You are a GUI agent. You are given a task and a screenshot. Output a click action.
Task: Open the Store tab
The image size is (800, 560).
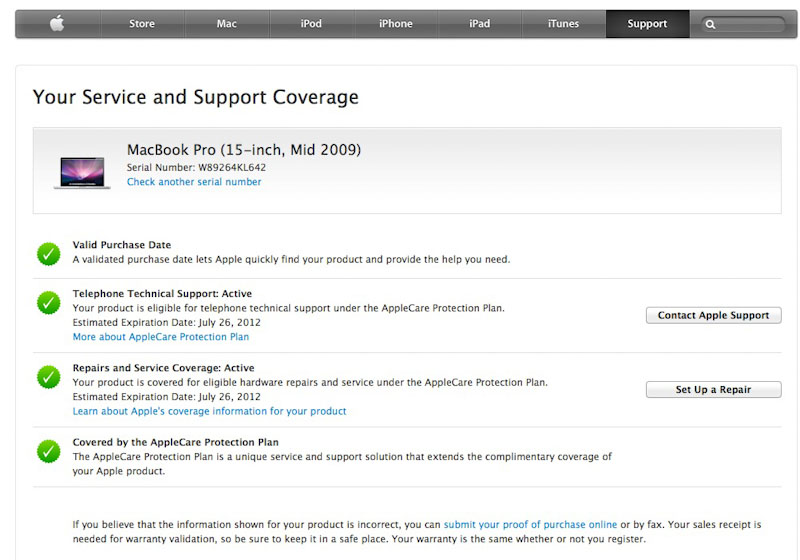pyautogui.click(x=142, y=24)
